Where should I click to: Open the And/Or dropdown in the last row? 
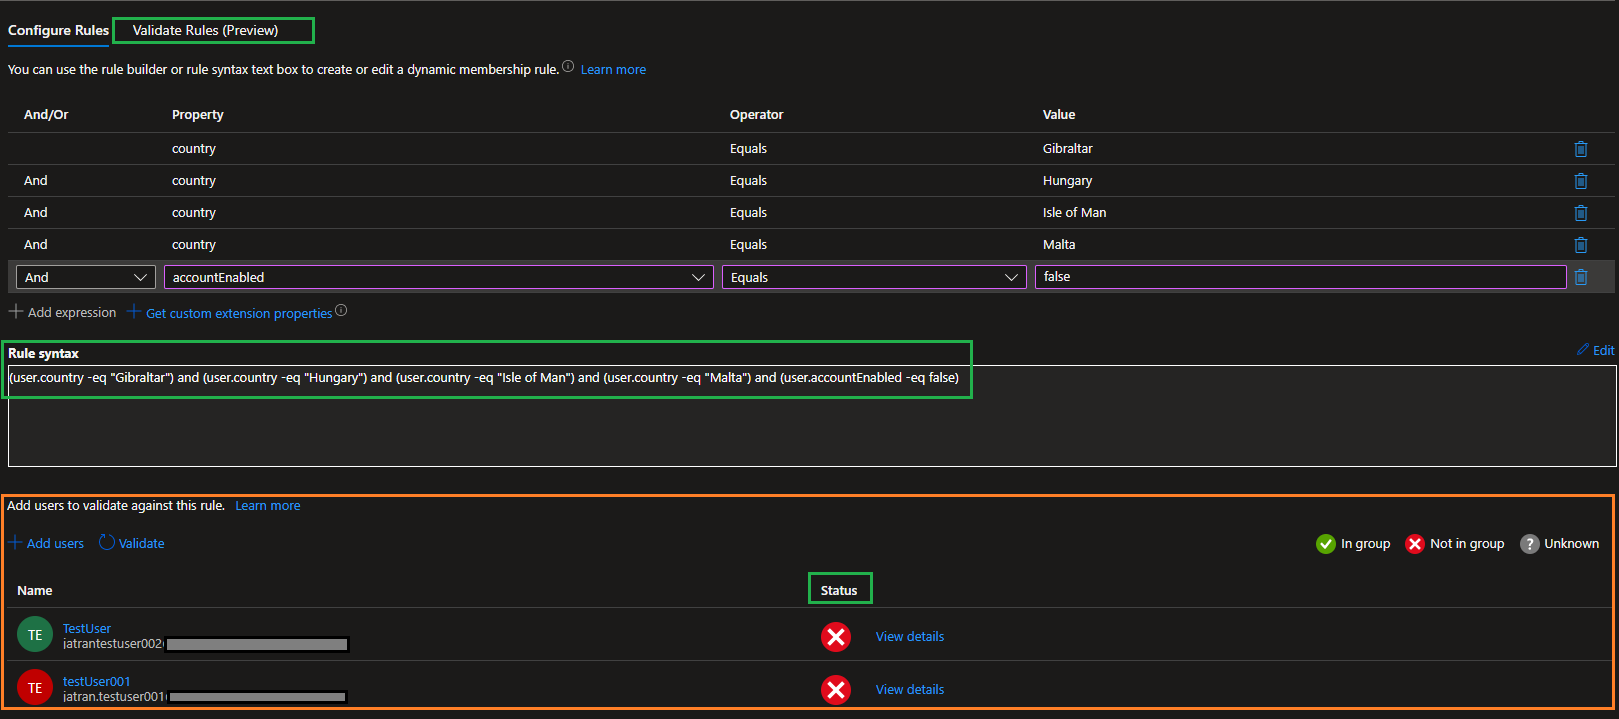(86, 277)
